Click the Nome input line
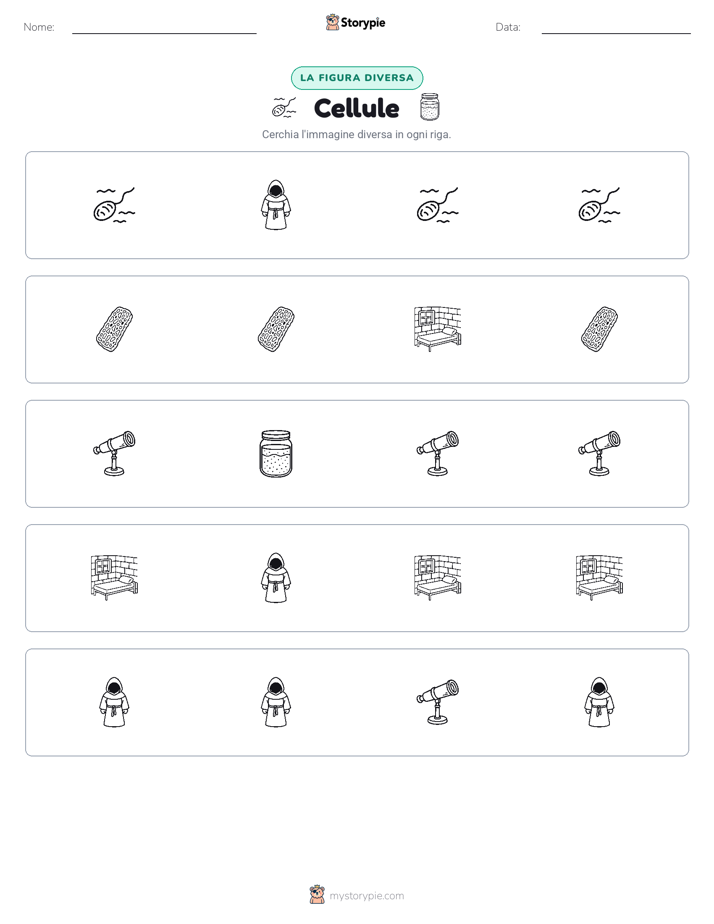Image resolution: width=714 pixels, height=924 pixels. [164, 29]
